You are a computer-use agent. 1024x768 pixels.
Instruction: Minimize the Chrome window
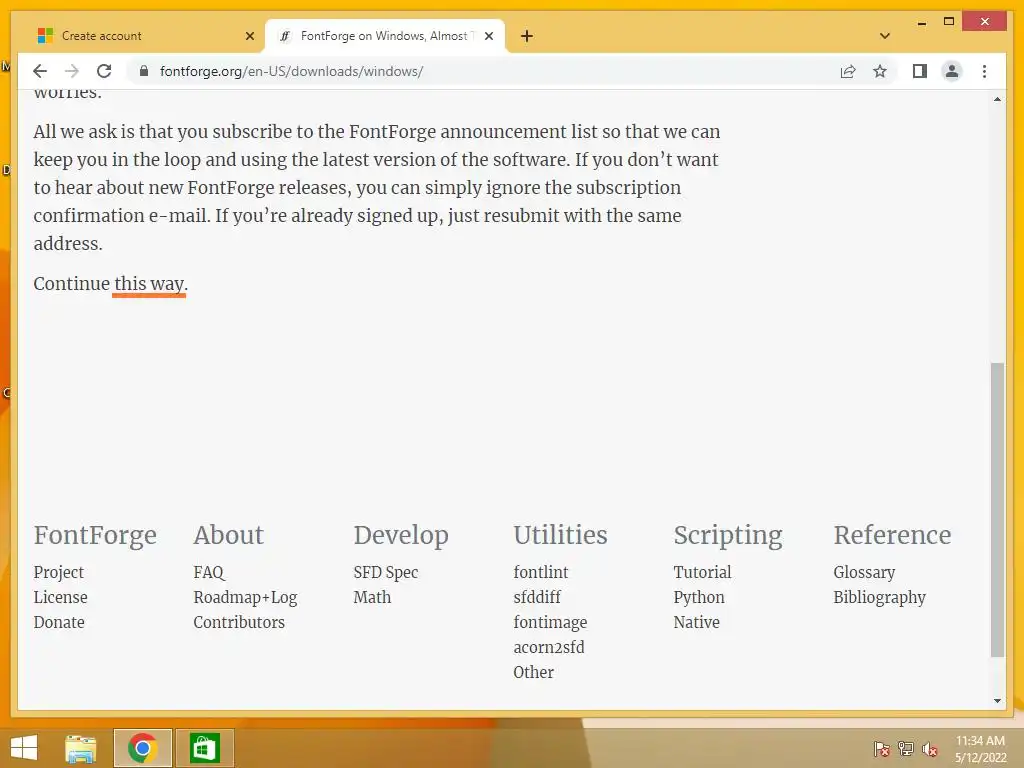(x=921, y=23)
